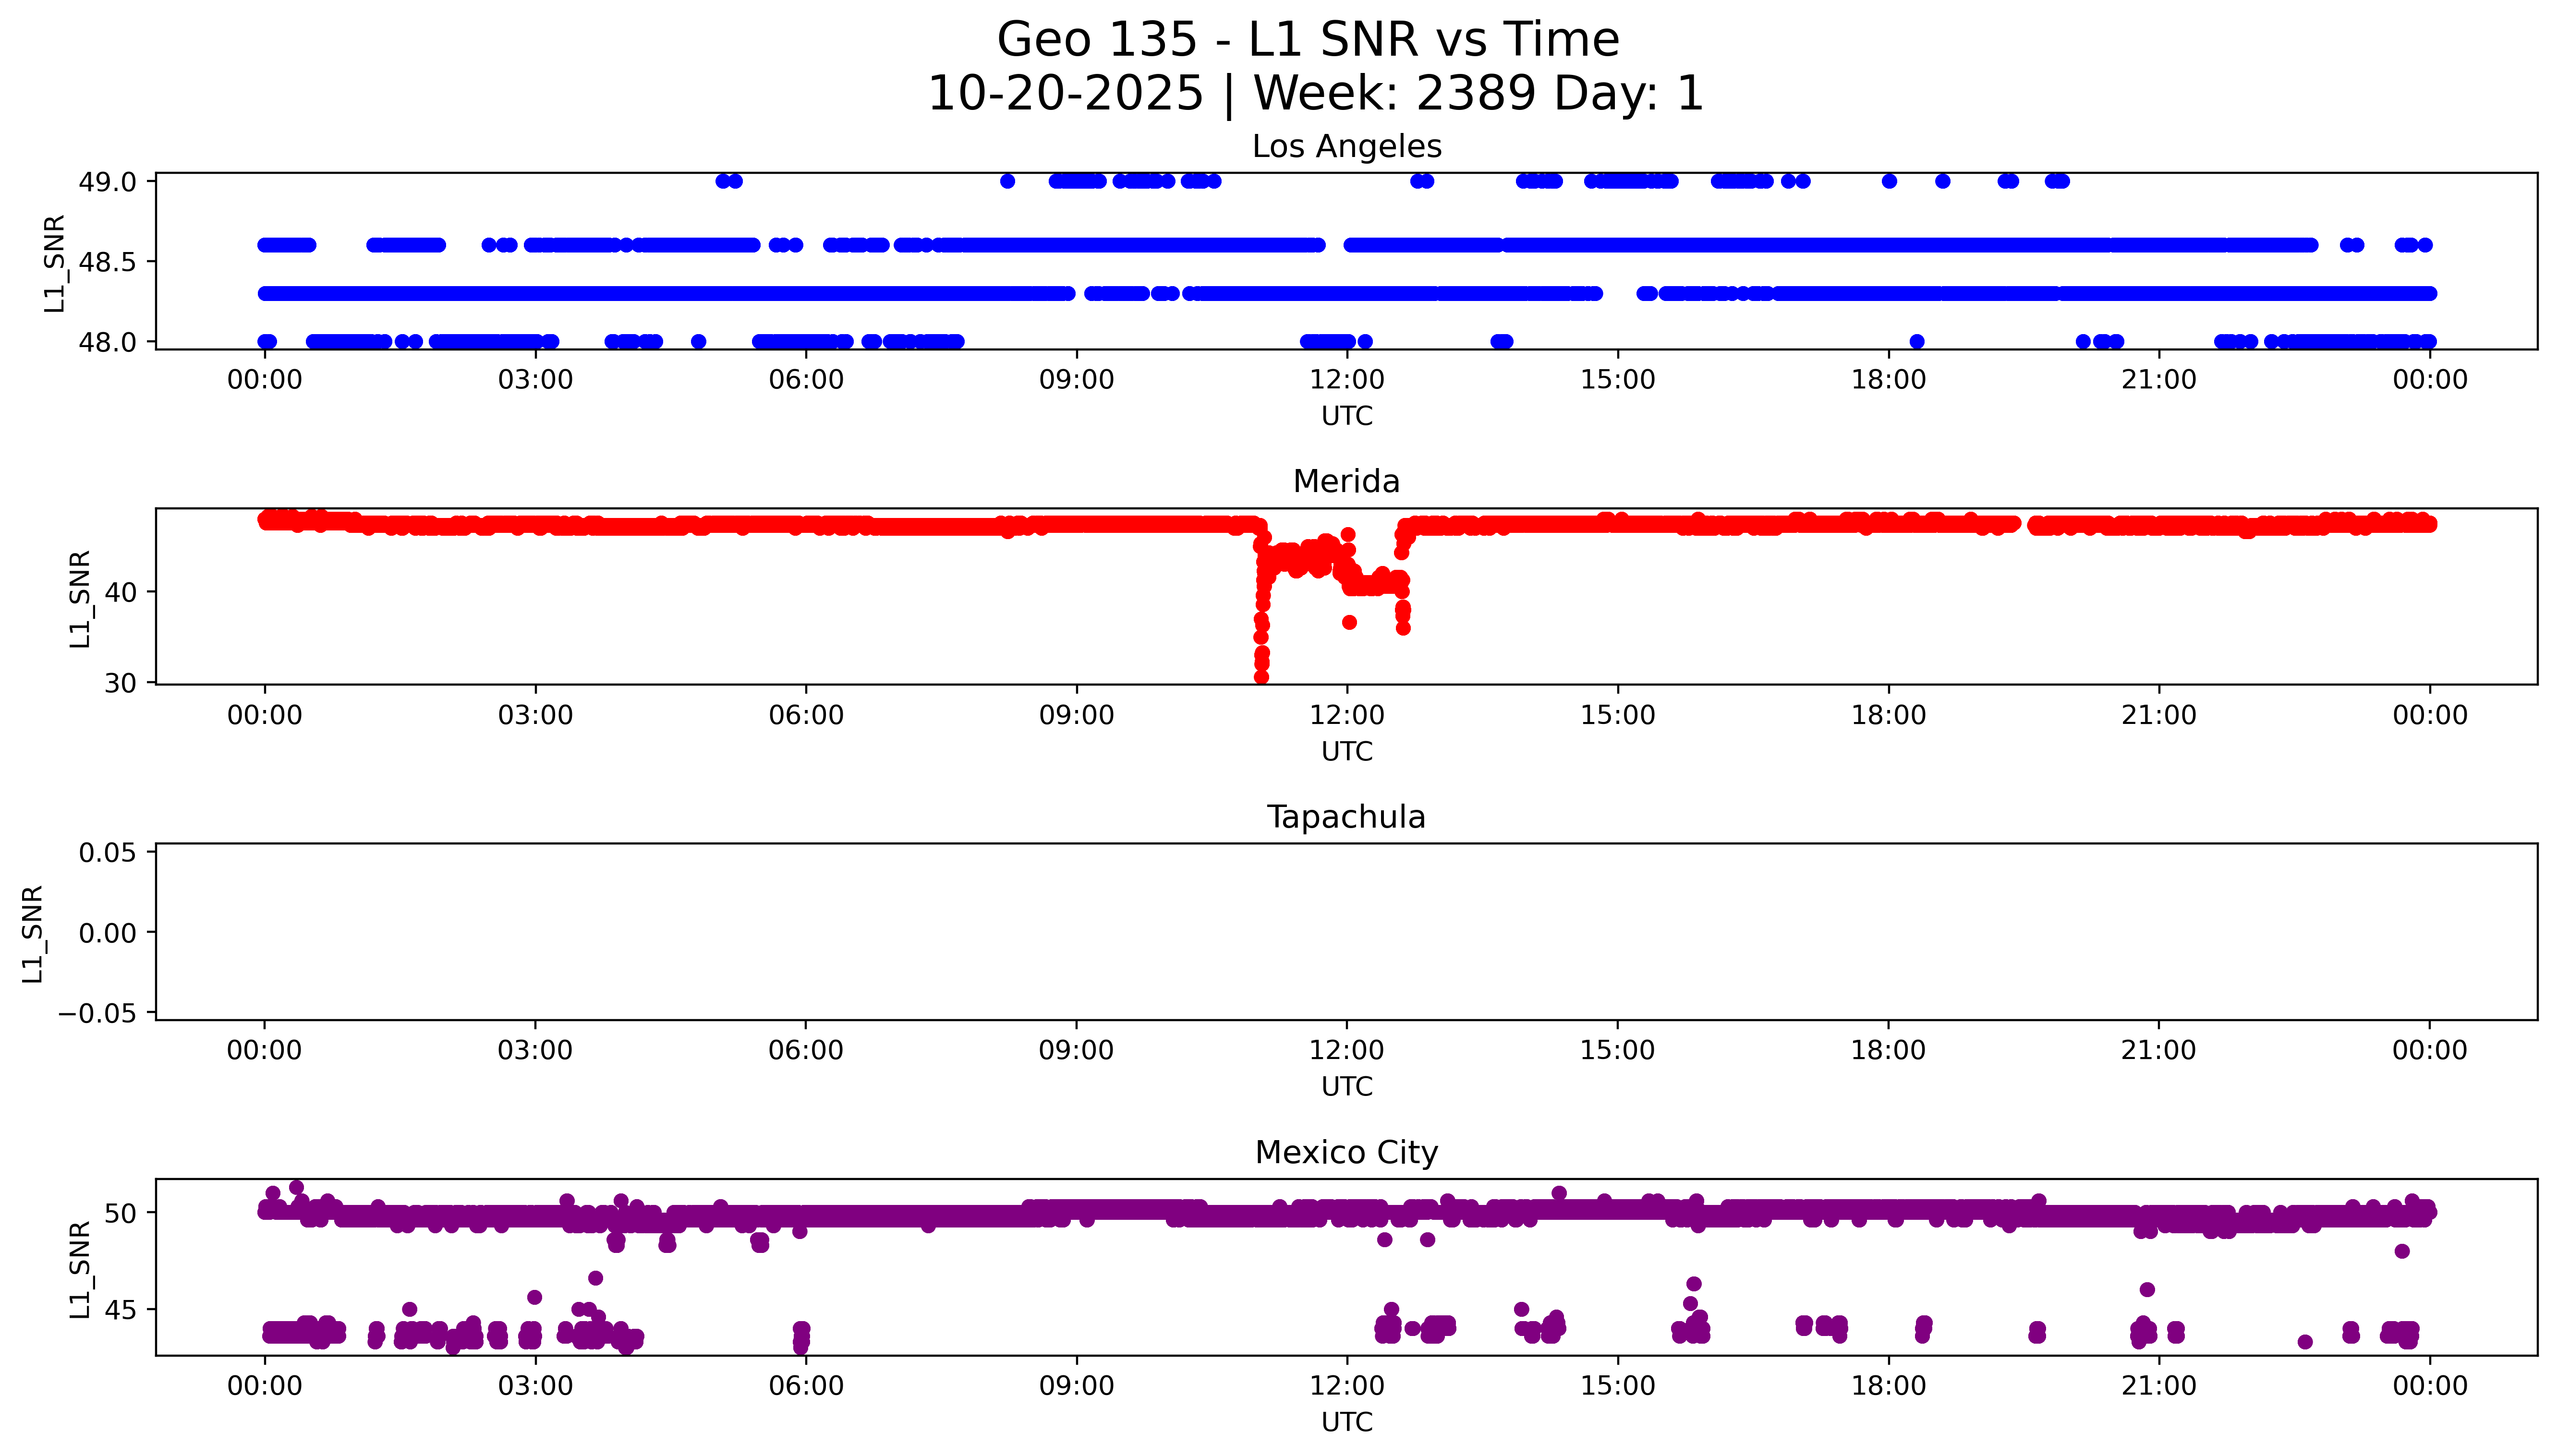Click the 45 y-axis tick in Mexico City plot

coord(120,1310)
